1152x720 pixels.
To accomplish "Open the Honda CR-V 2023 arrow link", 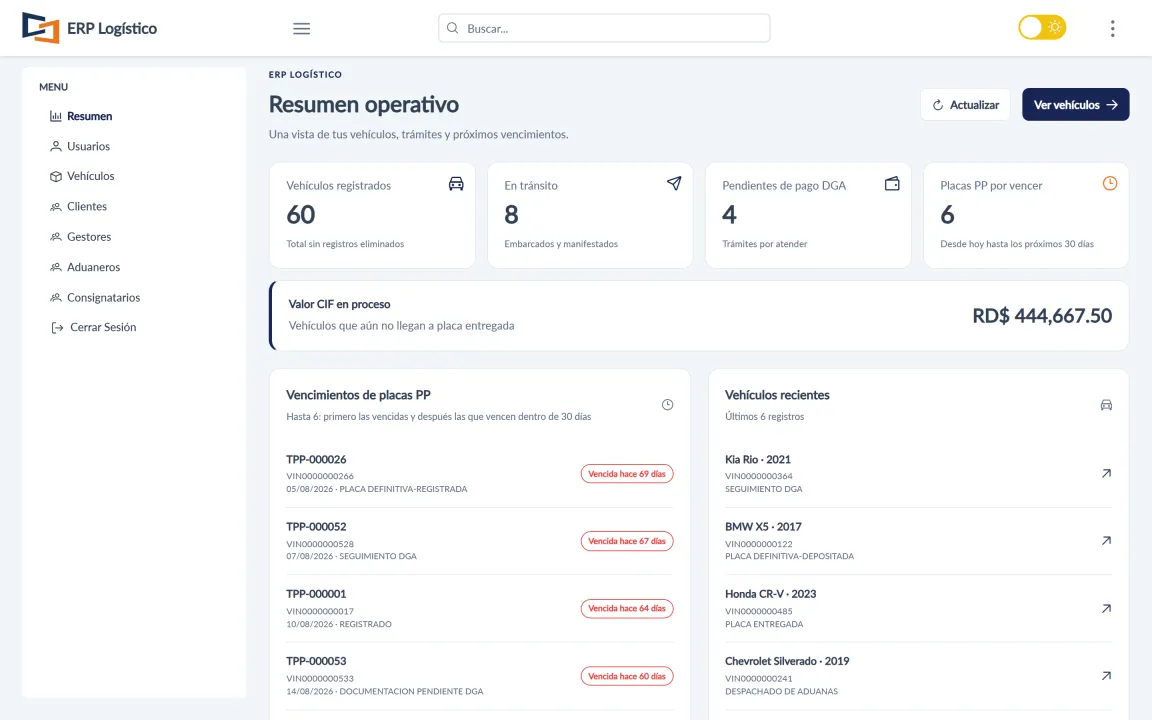I will (x=1106, y=608).
